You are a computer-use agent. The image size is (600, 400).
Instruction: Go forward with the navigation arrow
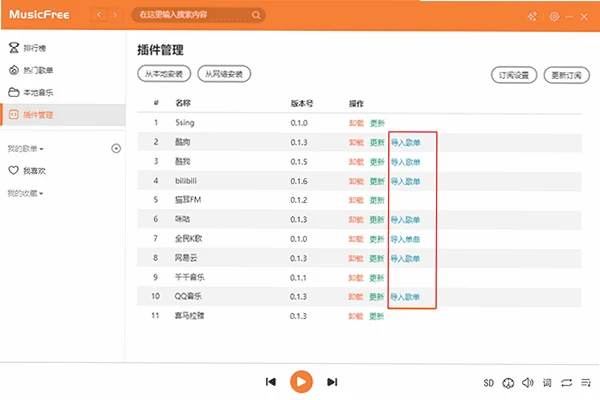115,15
